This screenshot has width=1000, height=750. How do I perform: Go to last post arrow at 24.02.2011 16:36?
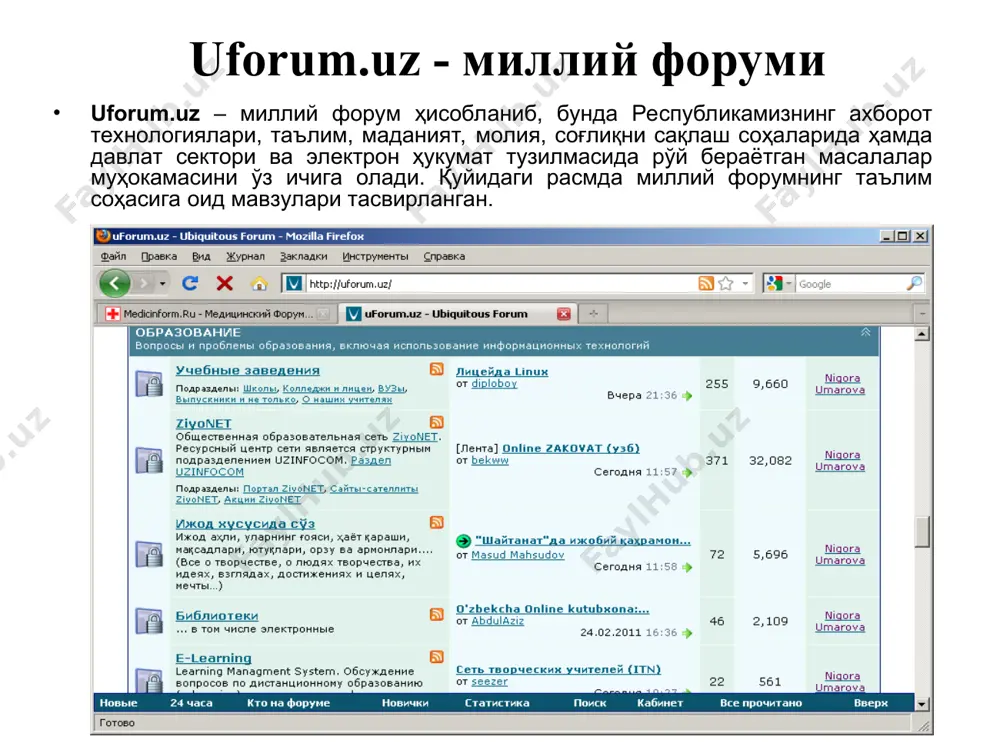(x=687, y=633)
